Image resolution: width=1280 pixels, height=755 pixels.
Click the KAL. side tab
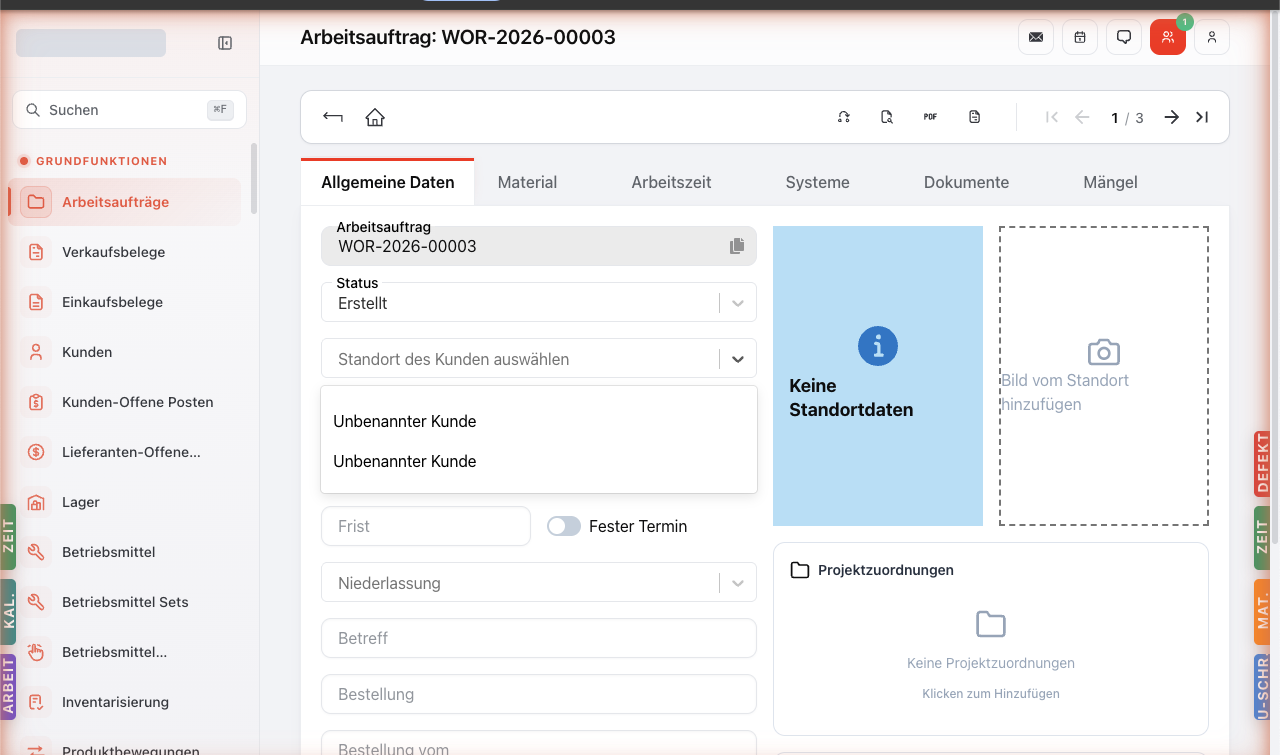click(8, 612)
